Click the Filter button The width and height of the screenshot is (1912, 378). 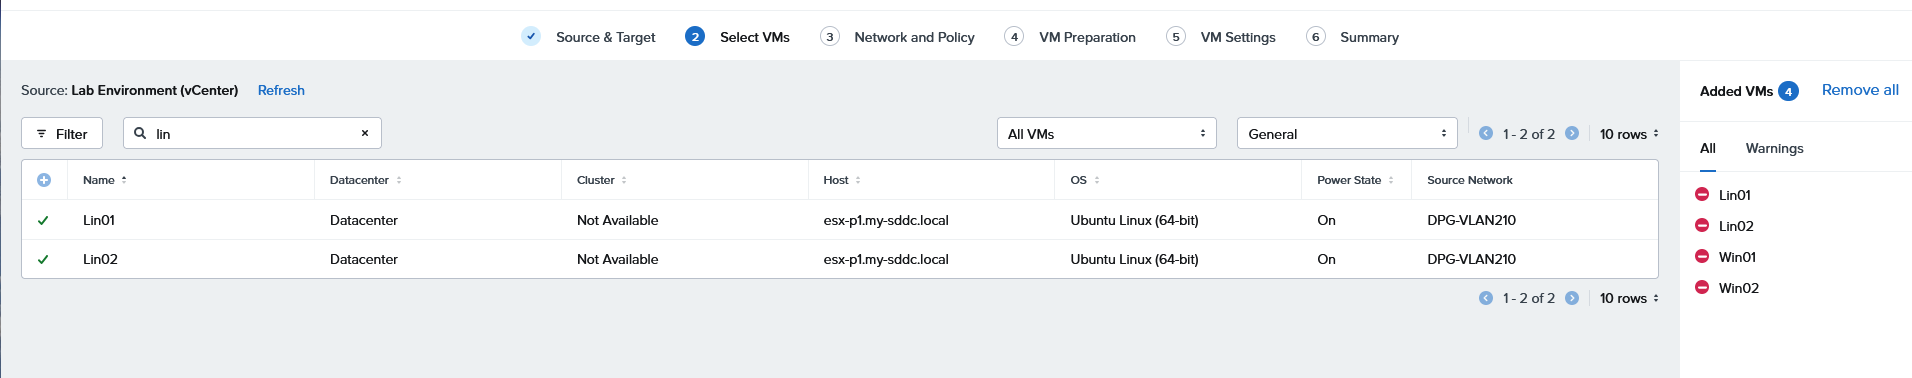pyautogui.click(x=62, y=133)
